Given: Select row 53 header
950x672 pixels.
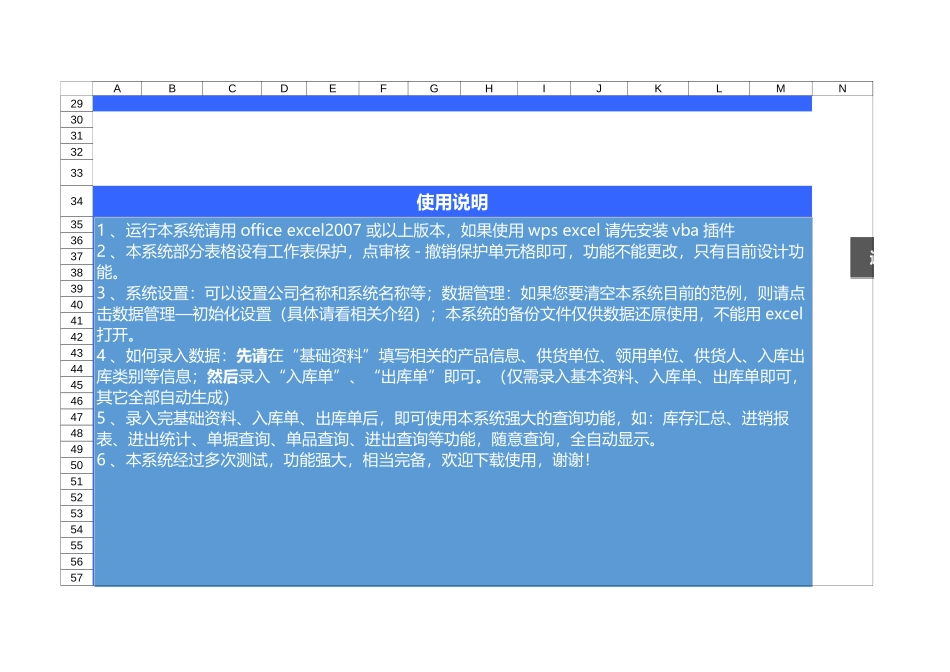Looking at the screenshot, I should tap(76, 514).
